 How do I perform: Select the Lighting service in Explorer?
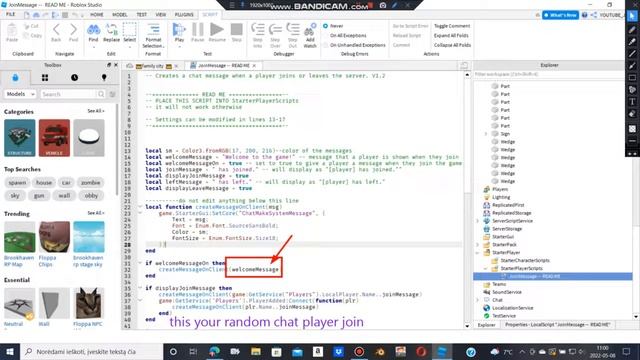[501, 197]
